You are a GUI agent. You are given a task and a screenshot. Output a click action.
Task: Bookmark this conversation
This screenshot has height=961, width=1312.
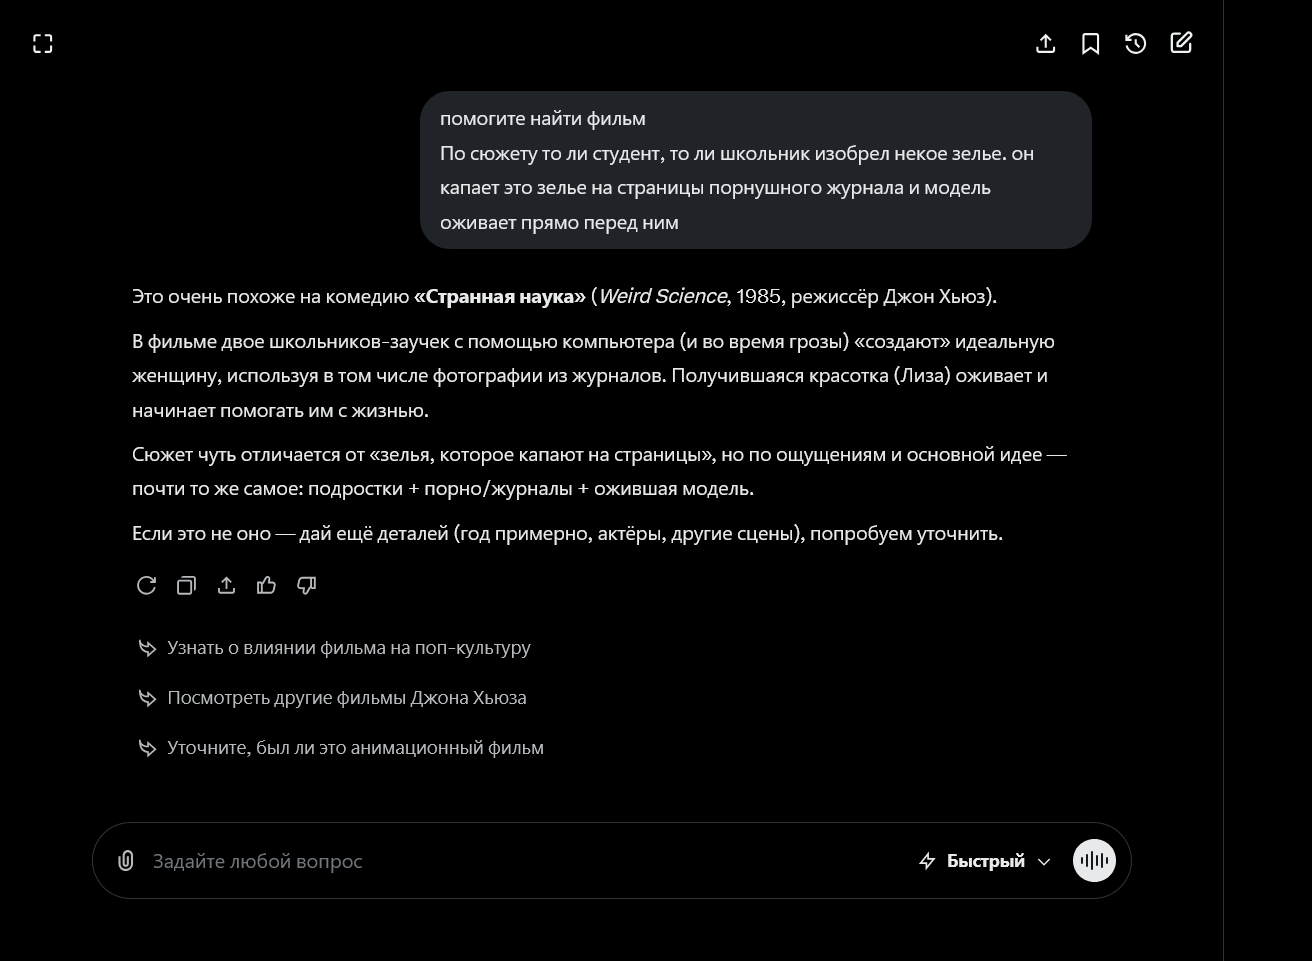[x=1090, y=43]
